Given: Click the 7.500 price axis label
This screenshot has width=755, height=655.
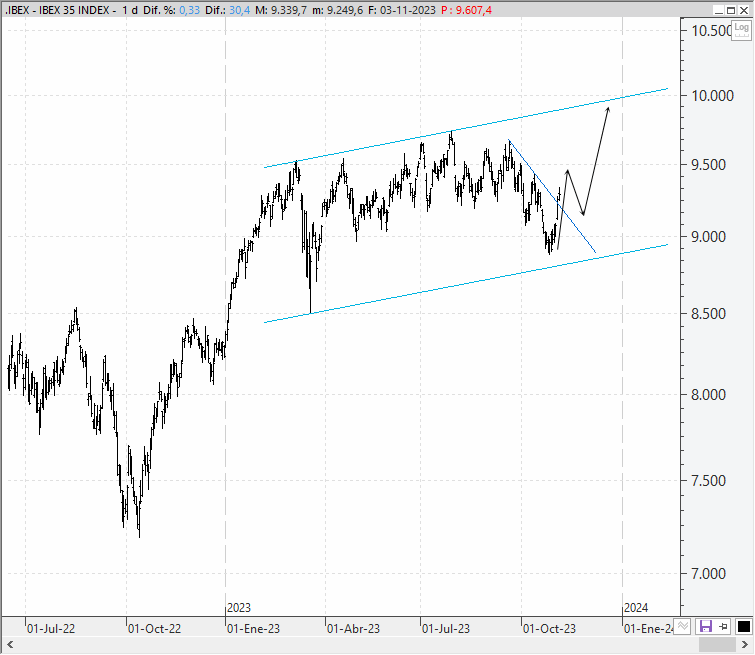Looking at the screenshot, I should (708, 481).
